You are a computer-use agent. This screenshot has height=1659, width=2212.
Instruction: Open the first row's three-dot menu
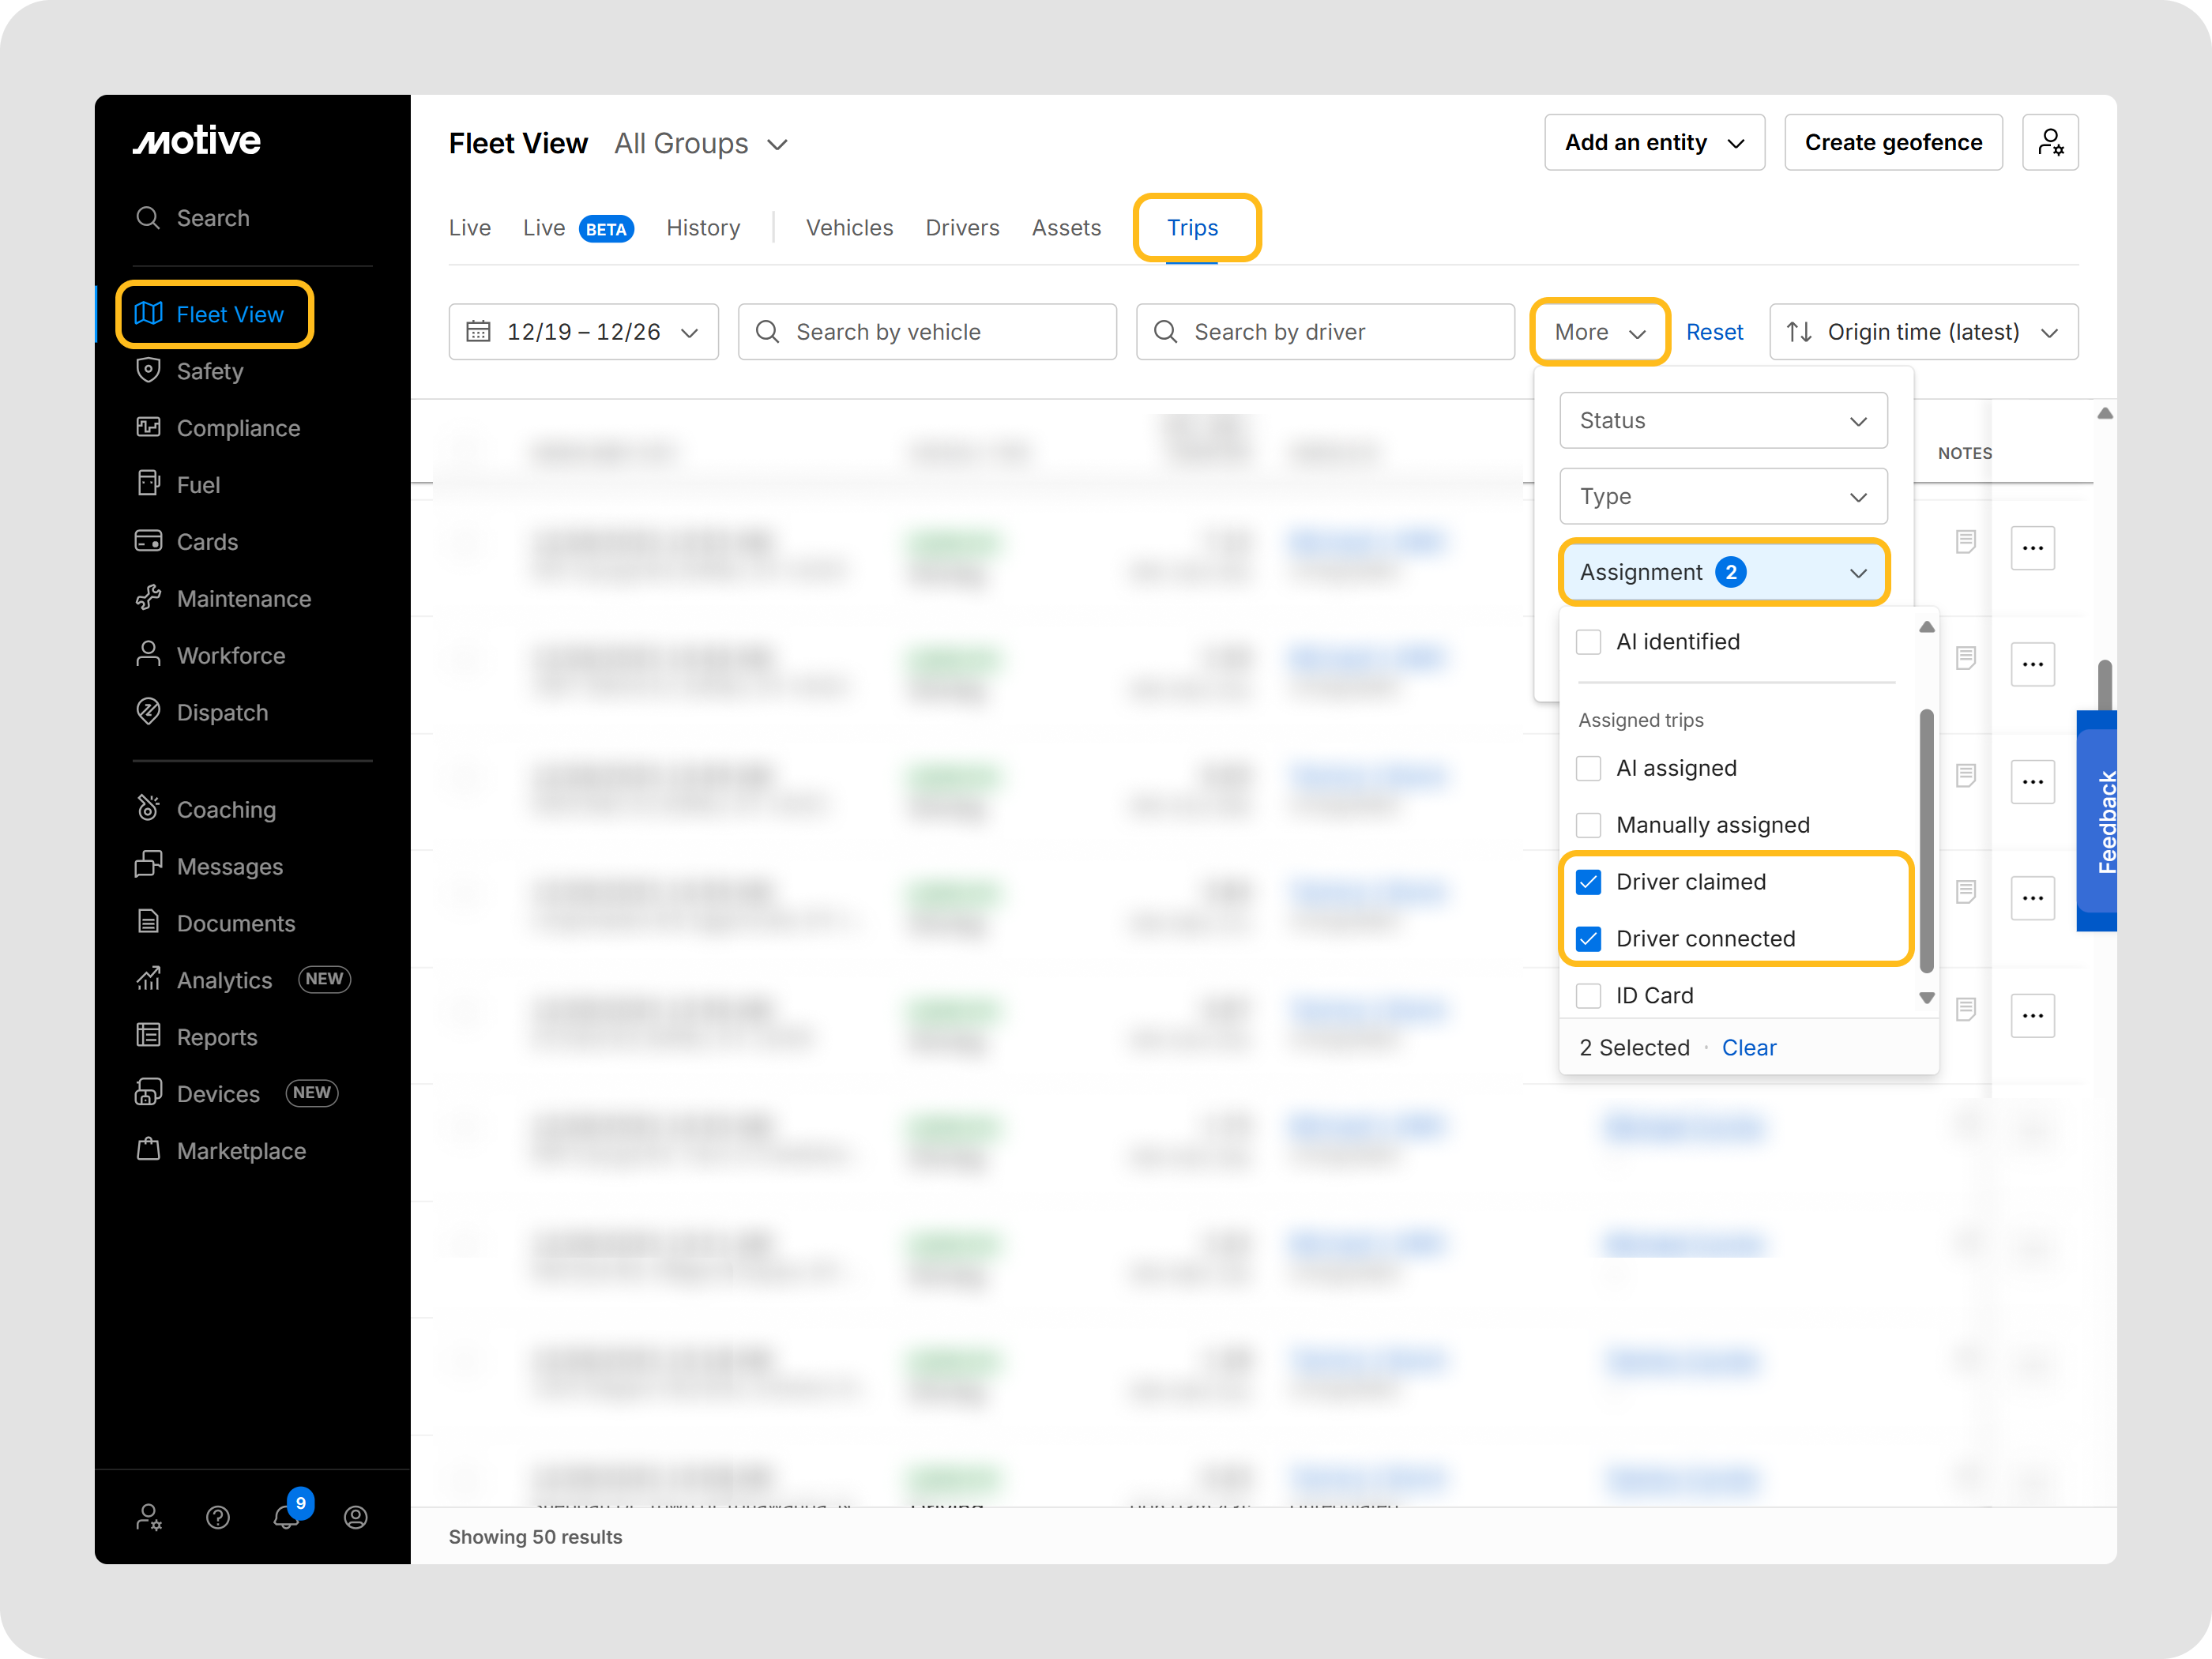(x=2032, y=547)
